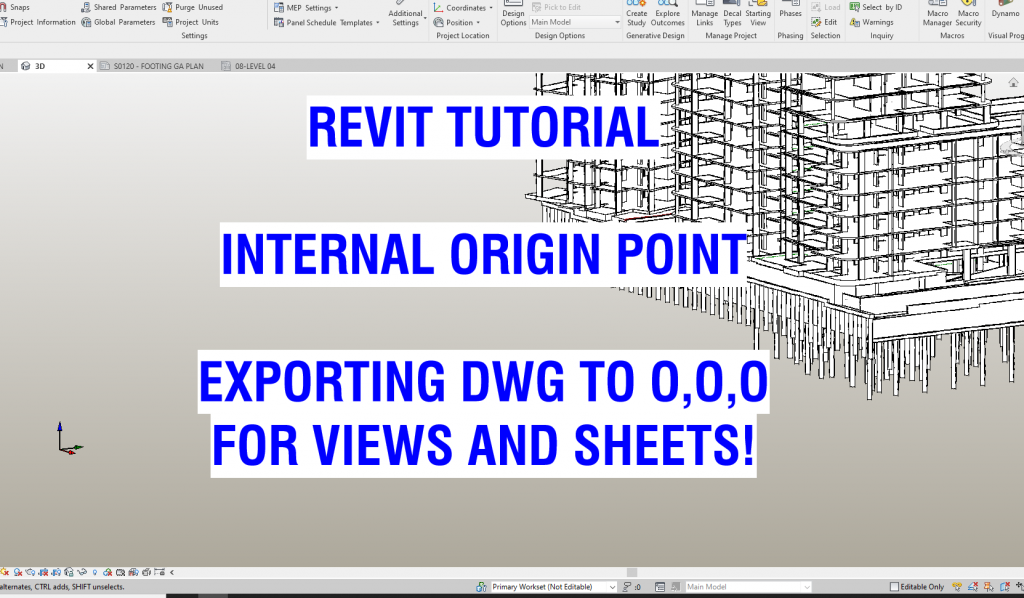Screen dimensions: 1024x598
Task: Expand Coordinates dropdown
Action: tap(464, 8)
